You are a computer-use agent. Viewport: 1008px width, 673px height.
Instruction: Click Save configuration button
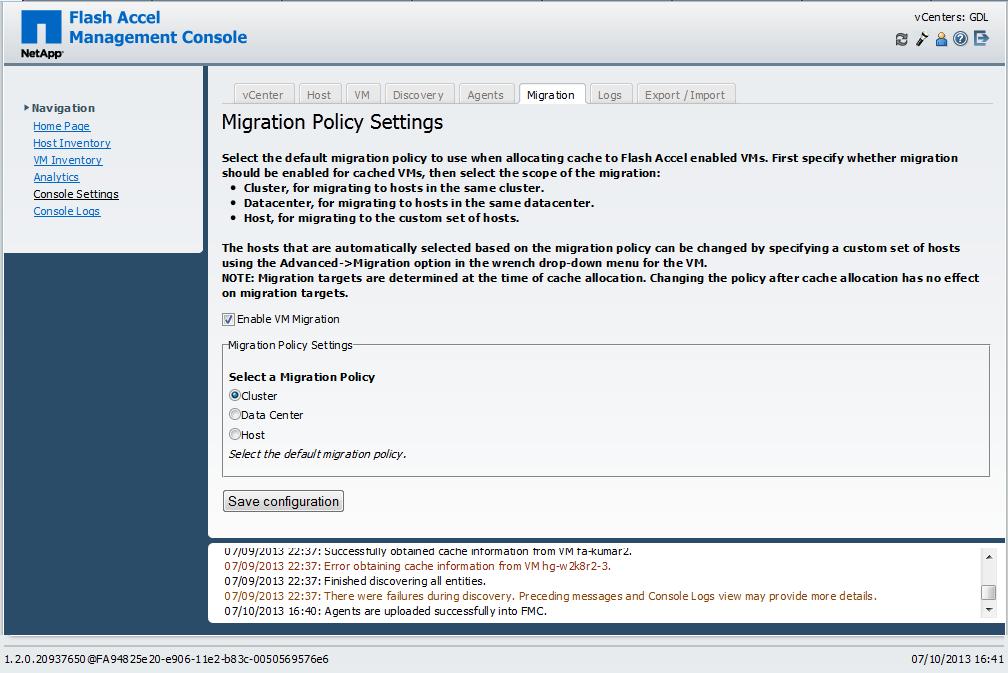tap(284, 501)
